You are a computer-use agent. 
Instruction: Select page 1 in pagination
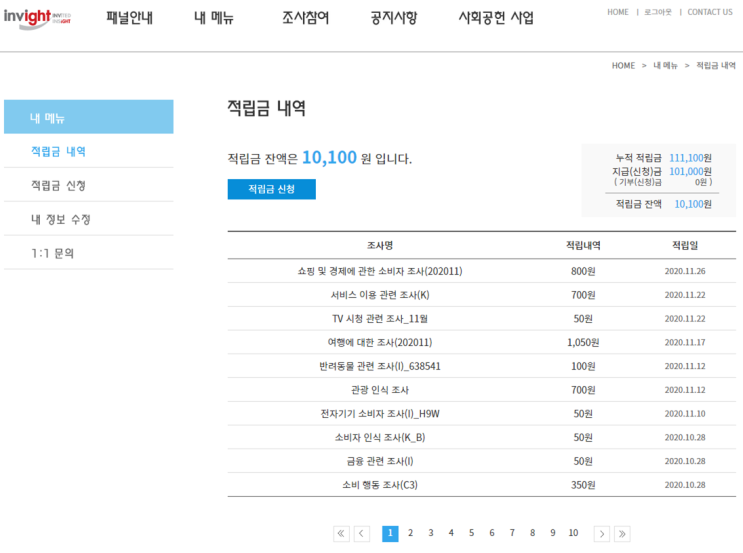[390, 534]
